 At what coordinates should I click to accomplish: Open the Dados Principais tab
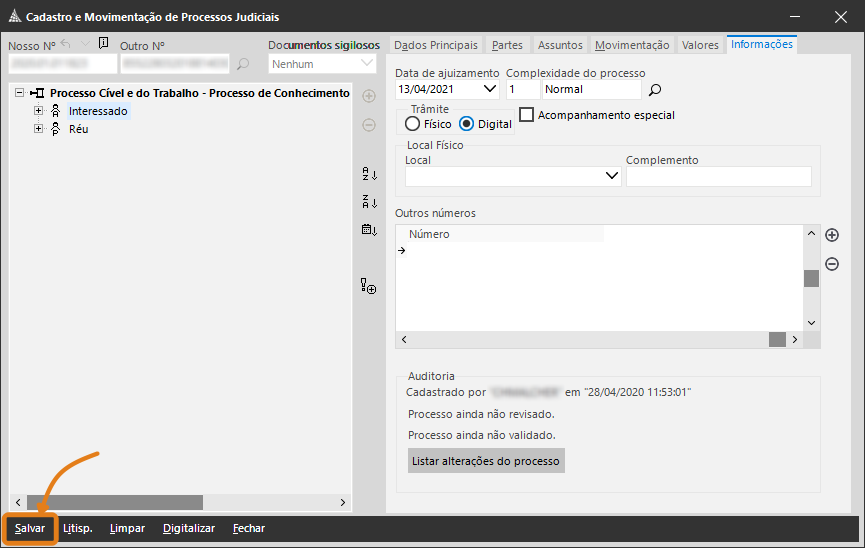(x=435, y=45)
